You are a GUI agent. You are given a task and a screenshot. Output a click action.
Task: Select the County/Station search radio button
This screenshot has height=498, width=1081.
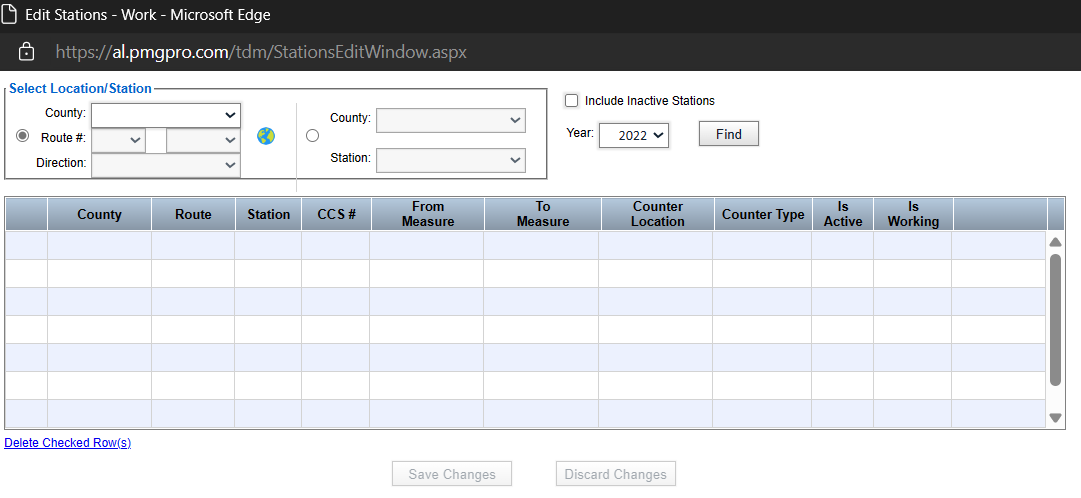[312, 136]
